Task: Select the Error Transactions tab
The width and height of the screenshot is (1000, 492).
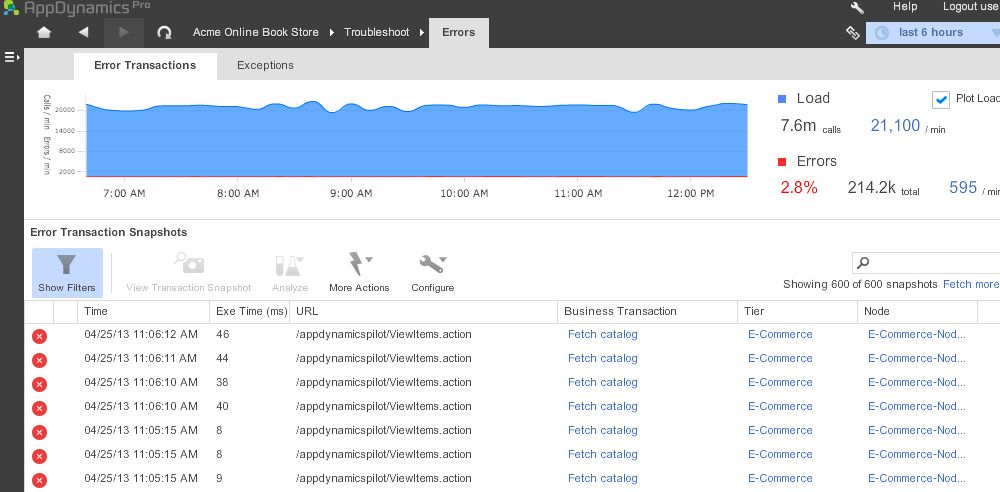Action: click(145, 65)
